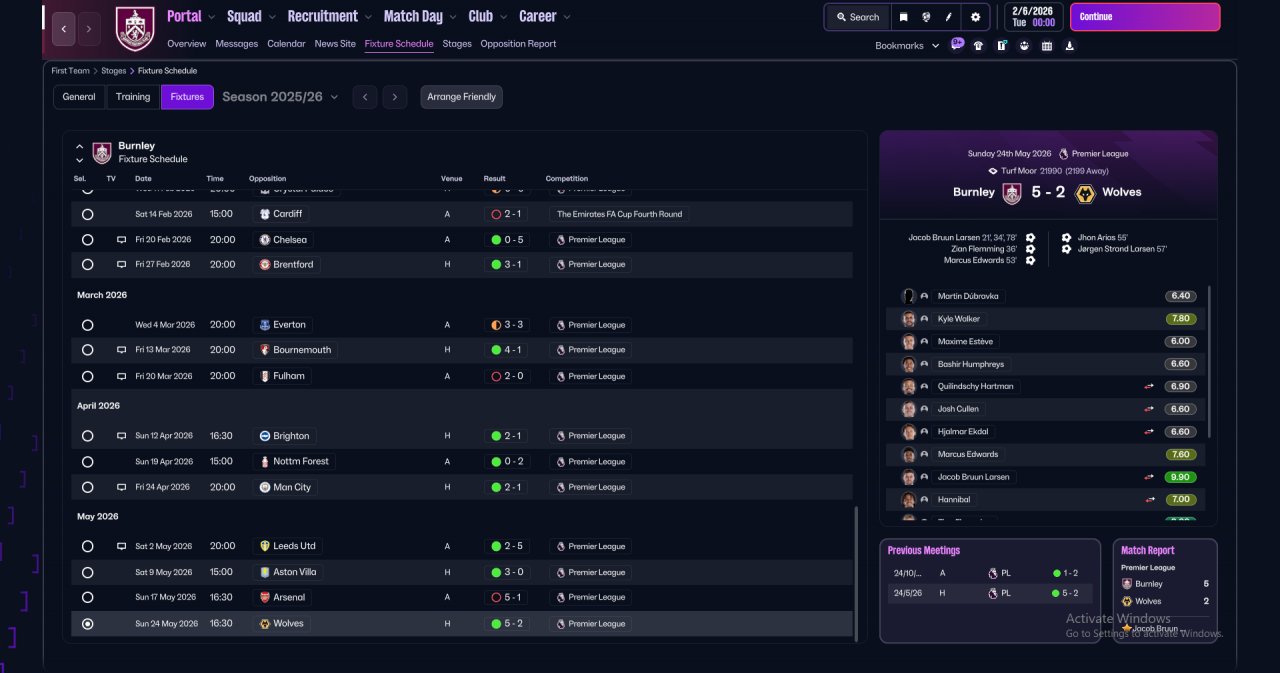Click the Continue button
Viewport: 1280px width, 673px height.
point(1145,17)
